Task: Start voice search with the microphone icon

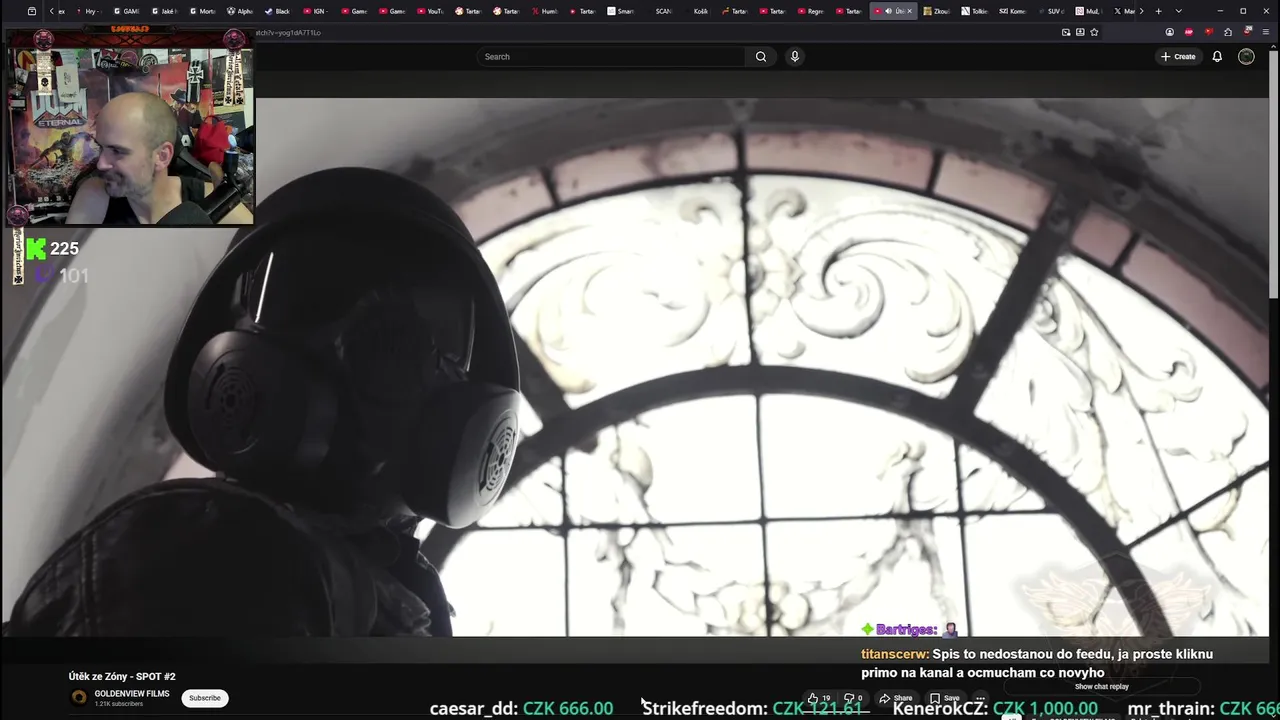Action: click(795, 57)
